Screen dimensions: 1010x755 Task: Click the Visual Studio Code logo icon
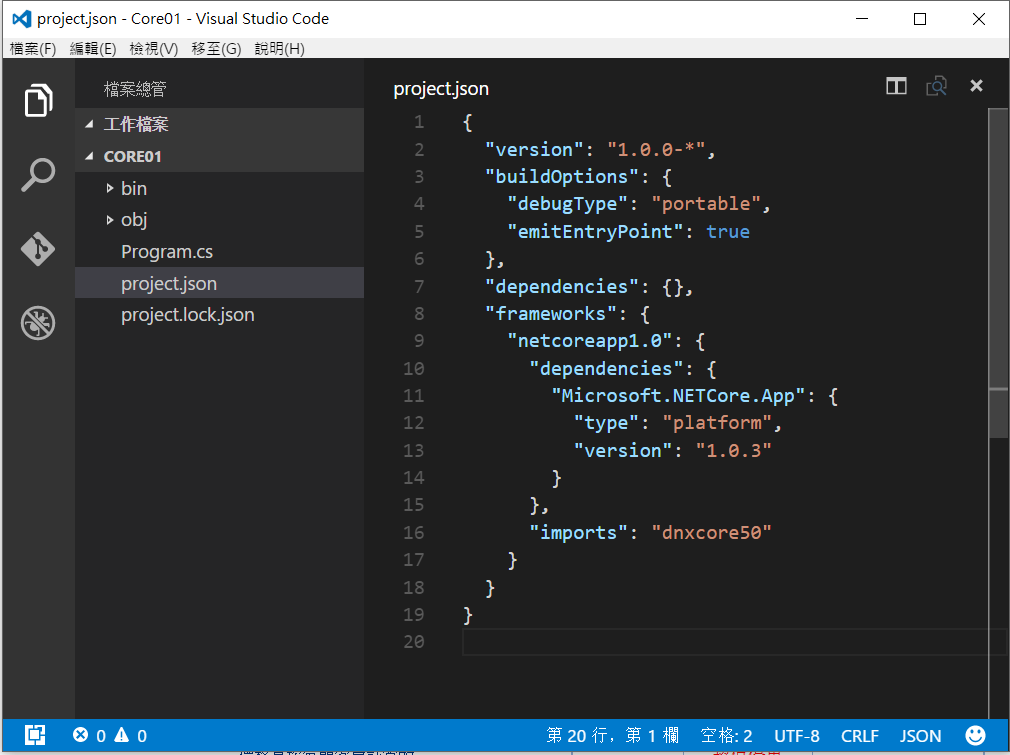coord(21,19)
